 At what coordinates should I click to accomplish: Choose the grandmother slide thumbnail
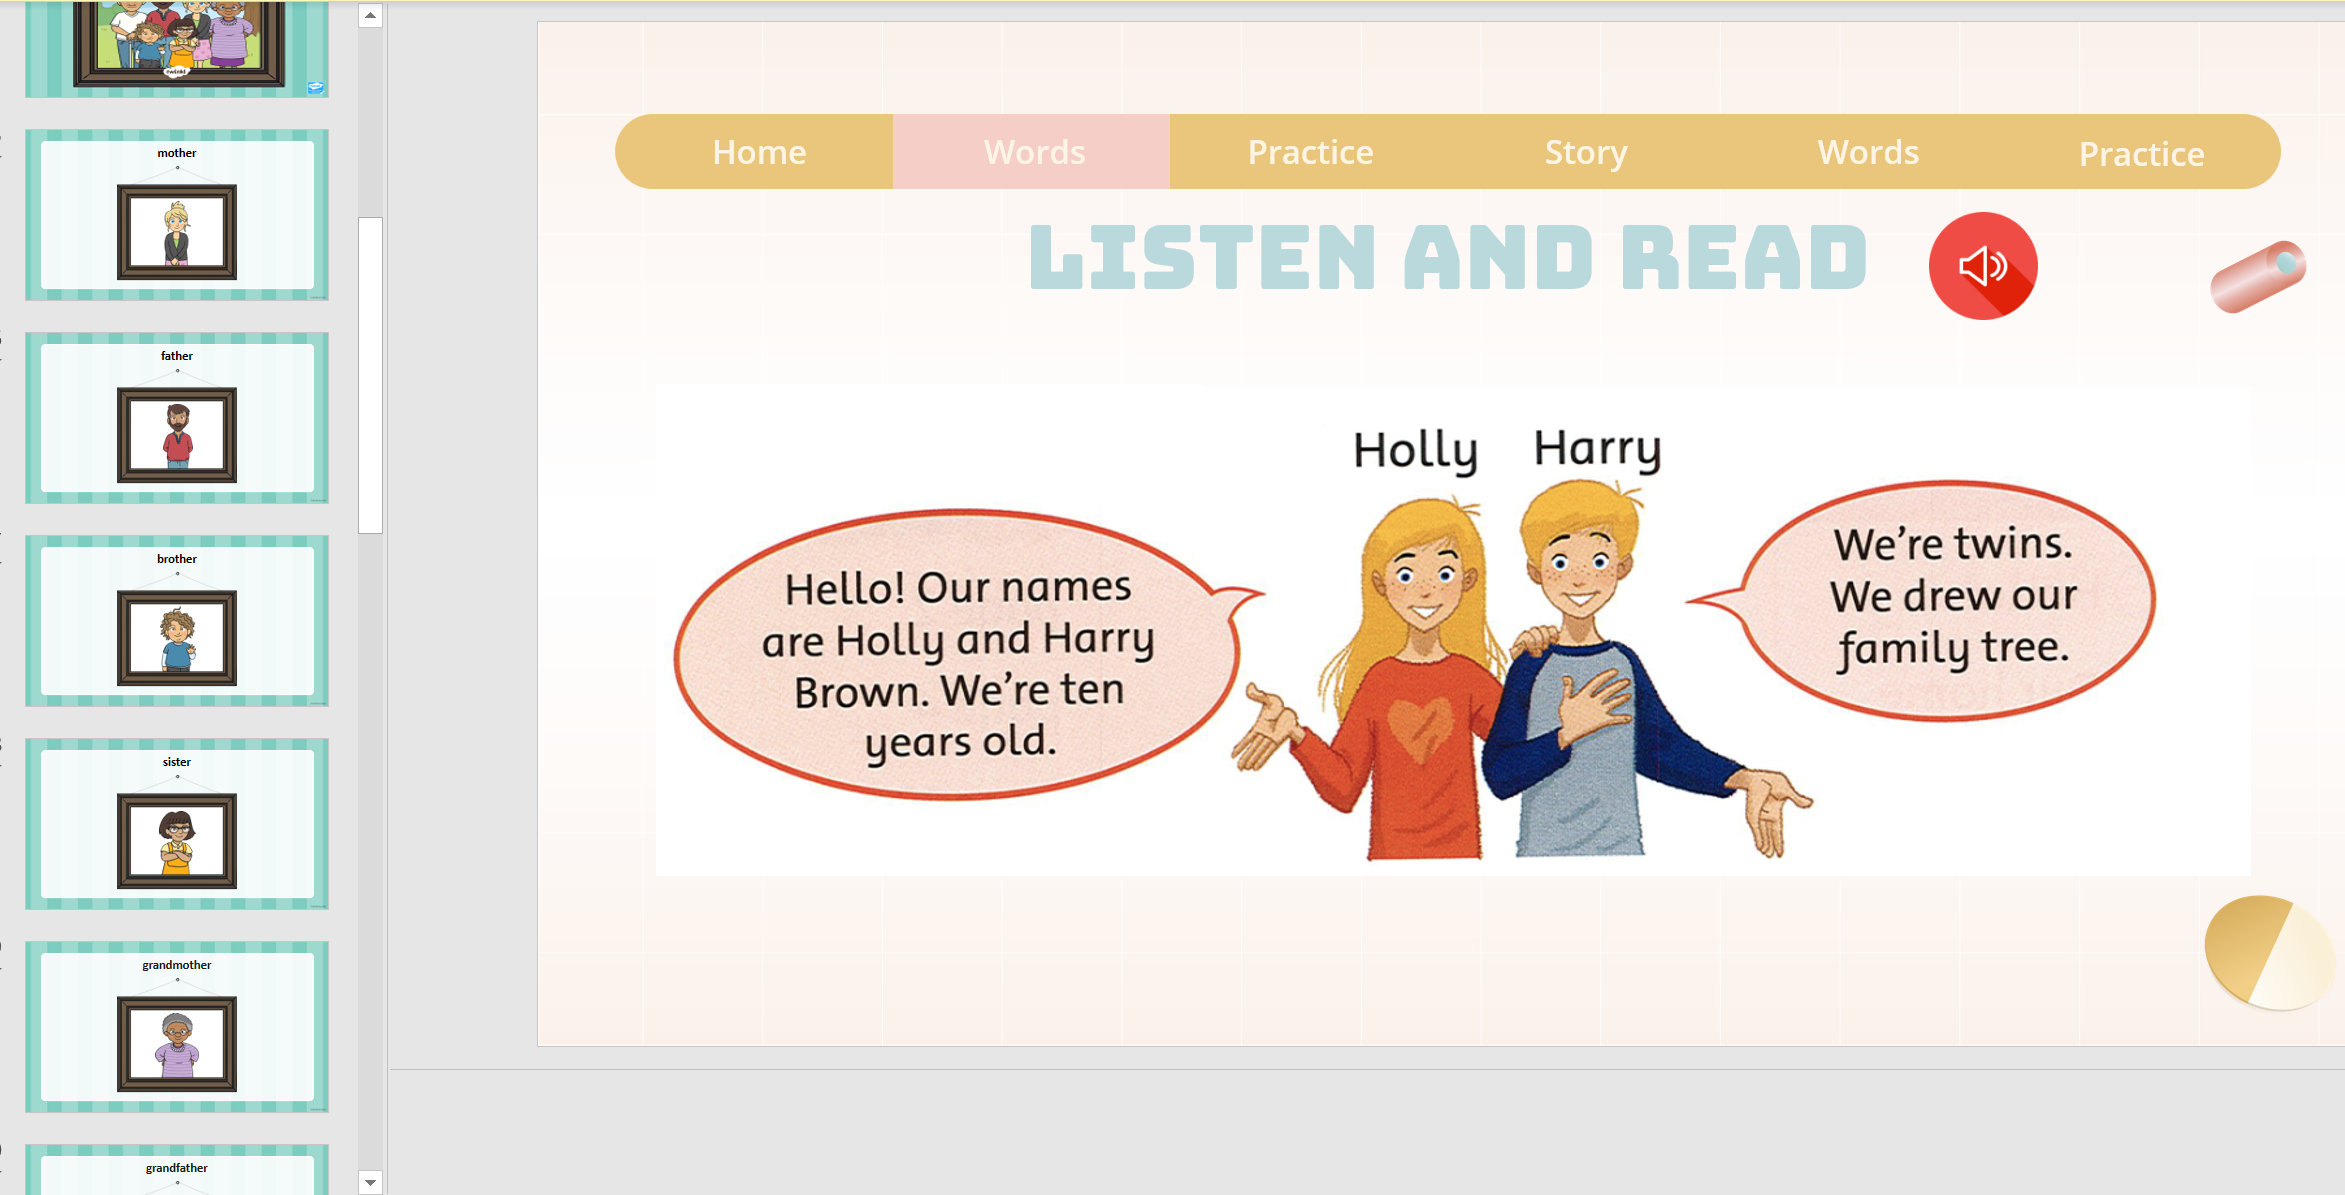(177, 1027)
